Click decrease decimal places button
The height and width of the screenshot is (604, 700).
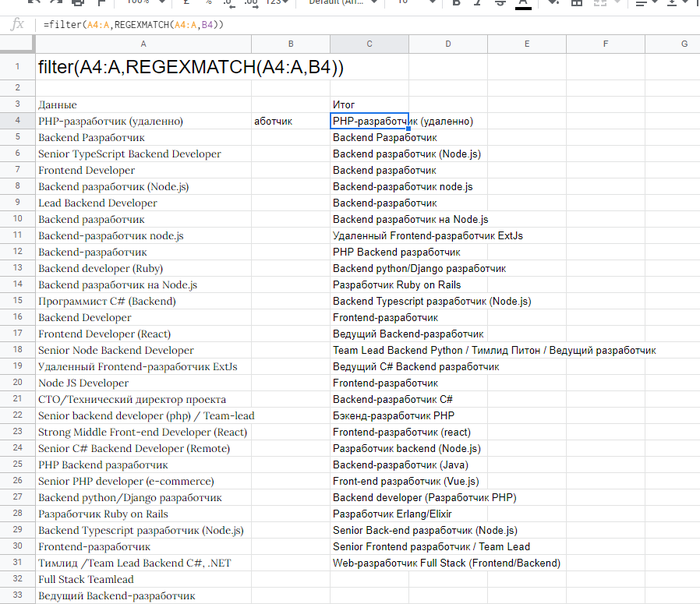[x=222, y=3]
